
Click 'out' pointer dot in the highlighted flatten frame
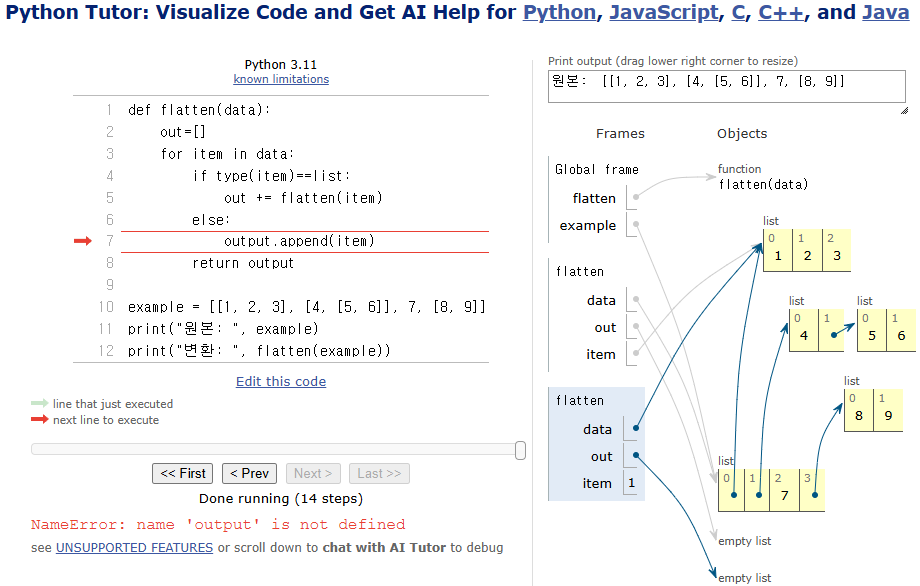[x=635, y=455]
